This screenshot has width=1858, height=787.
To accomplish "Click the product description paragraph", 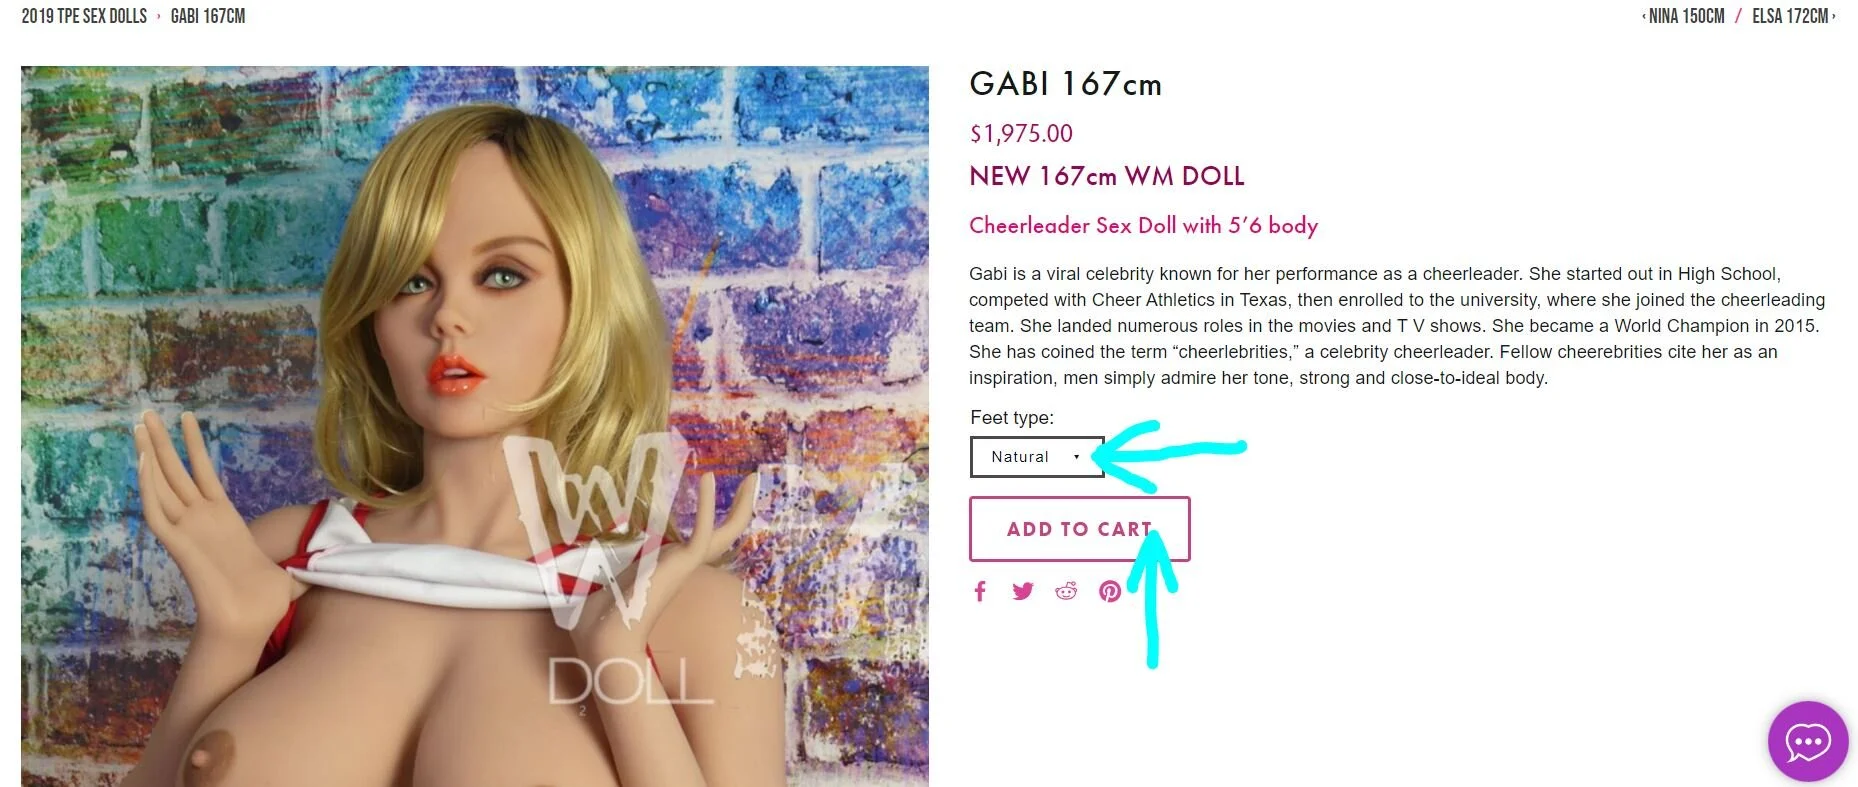I will pos(1397,326).
